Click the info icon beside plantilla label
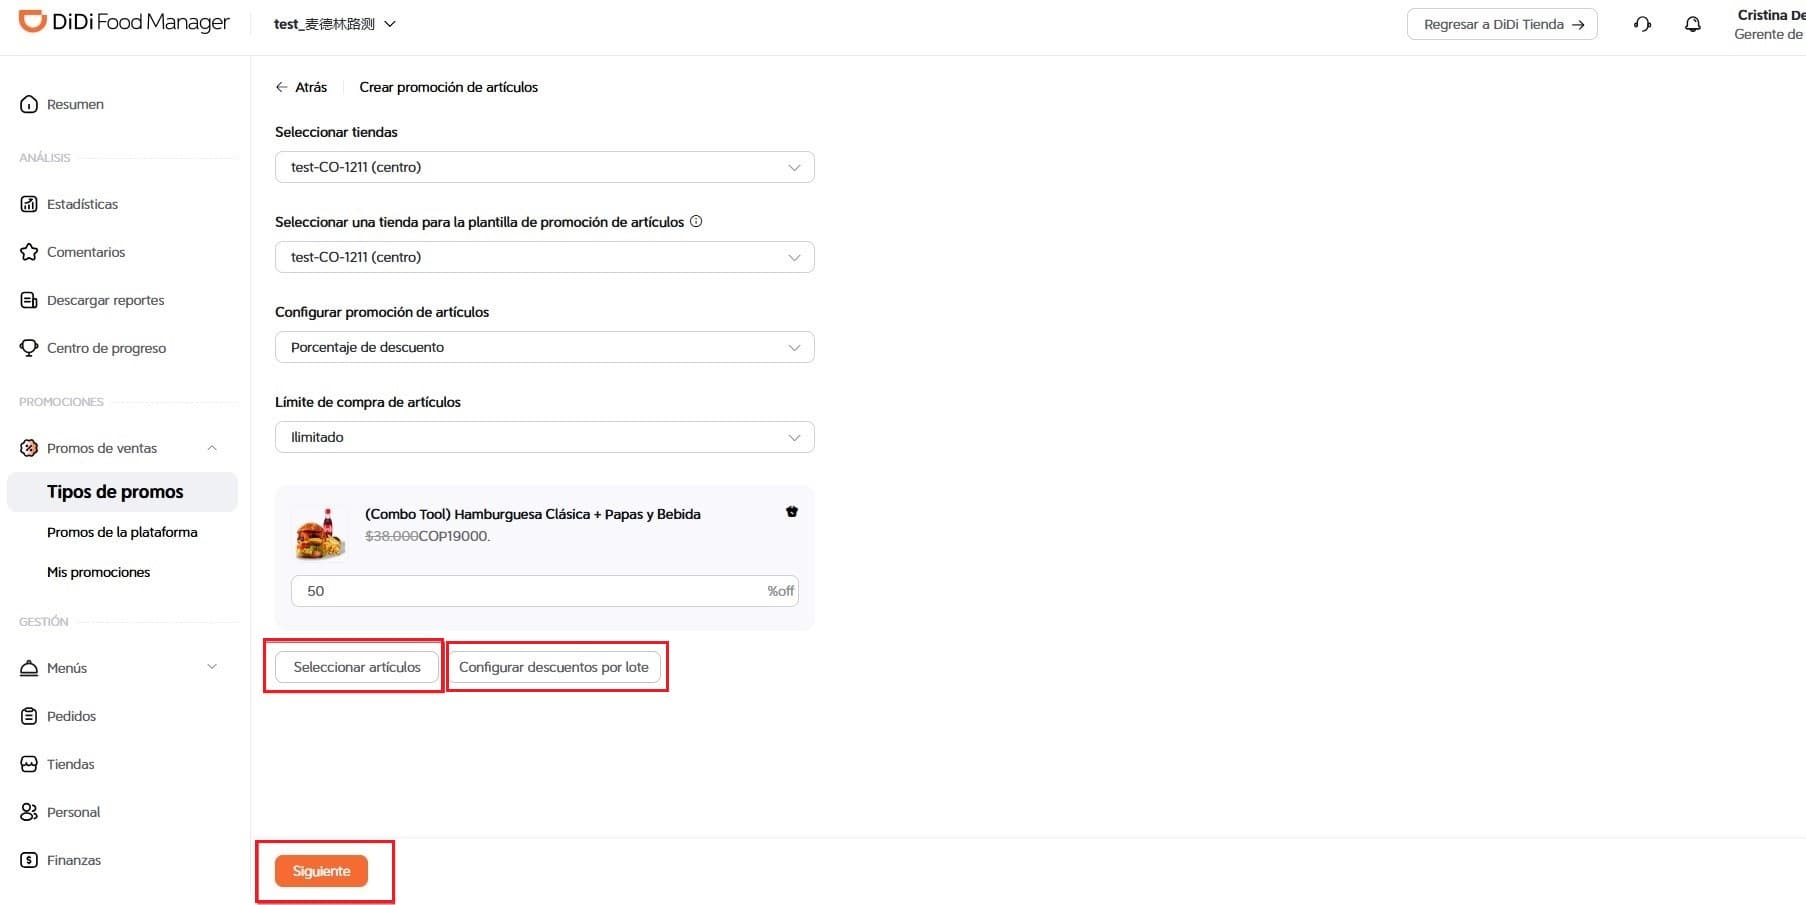 (x=696, y=222)
